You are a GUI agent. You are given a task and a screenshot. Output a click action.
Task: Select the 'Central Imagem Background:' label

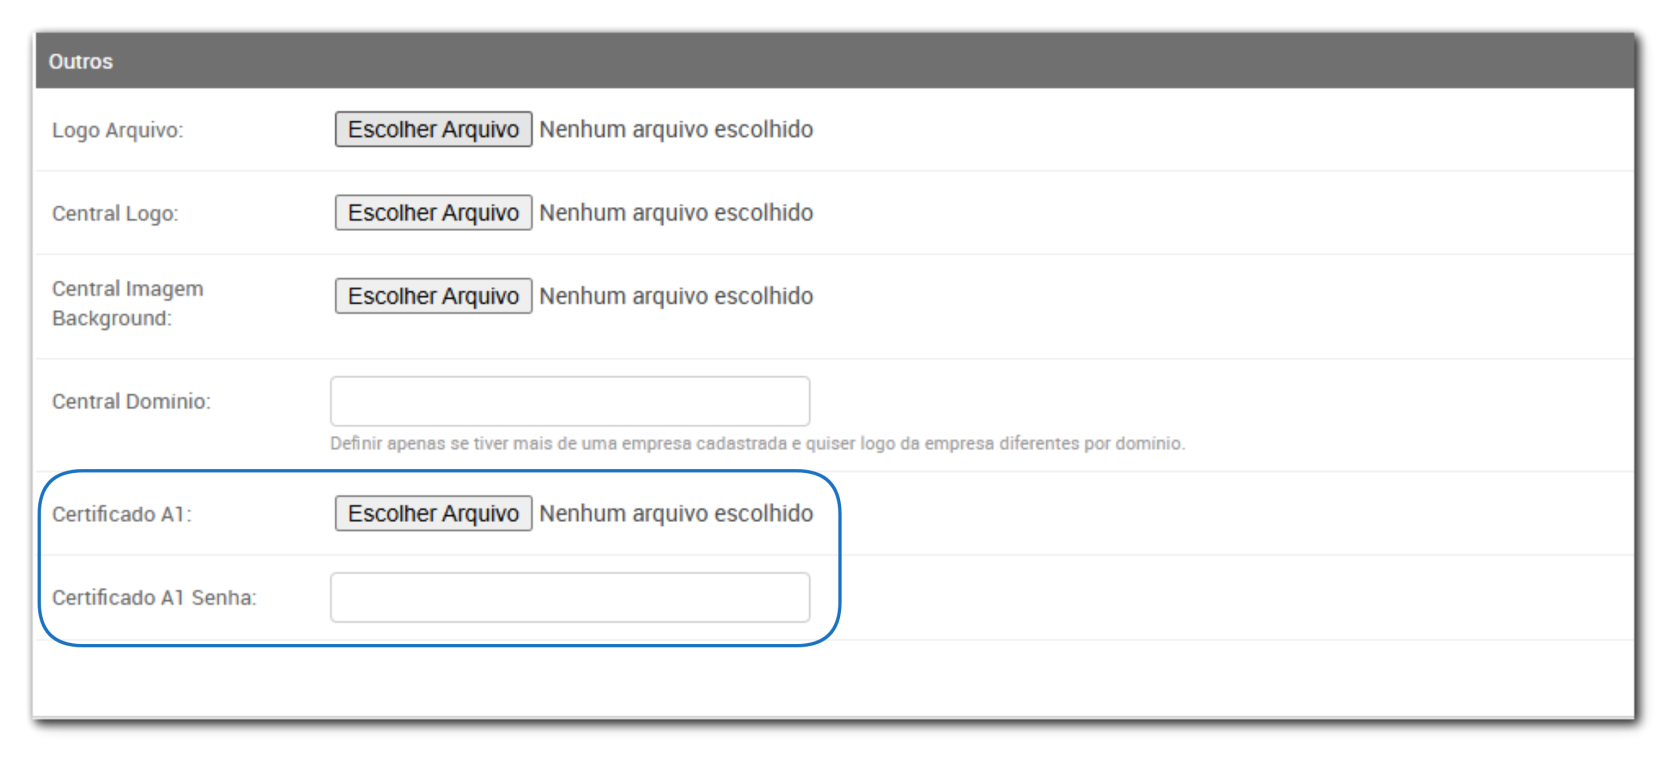[x=127, y=303]
